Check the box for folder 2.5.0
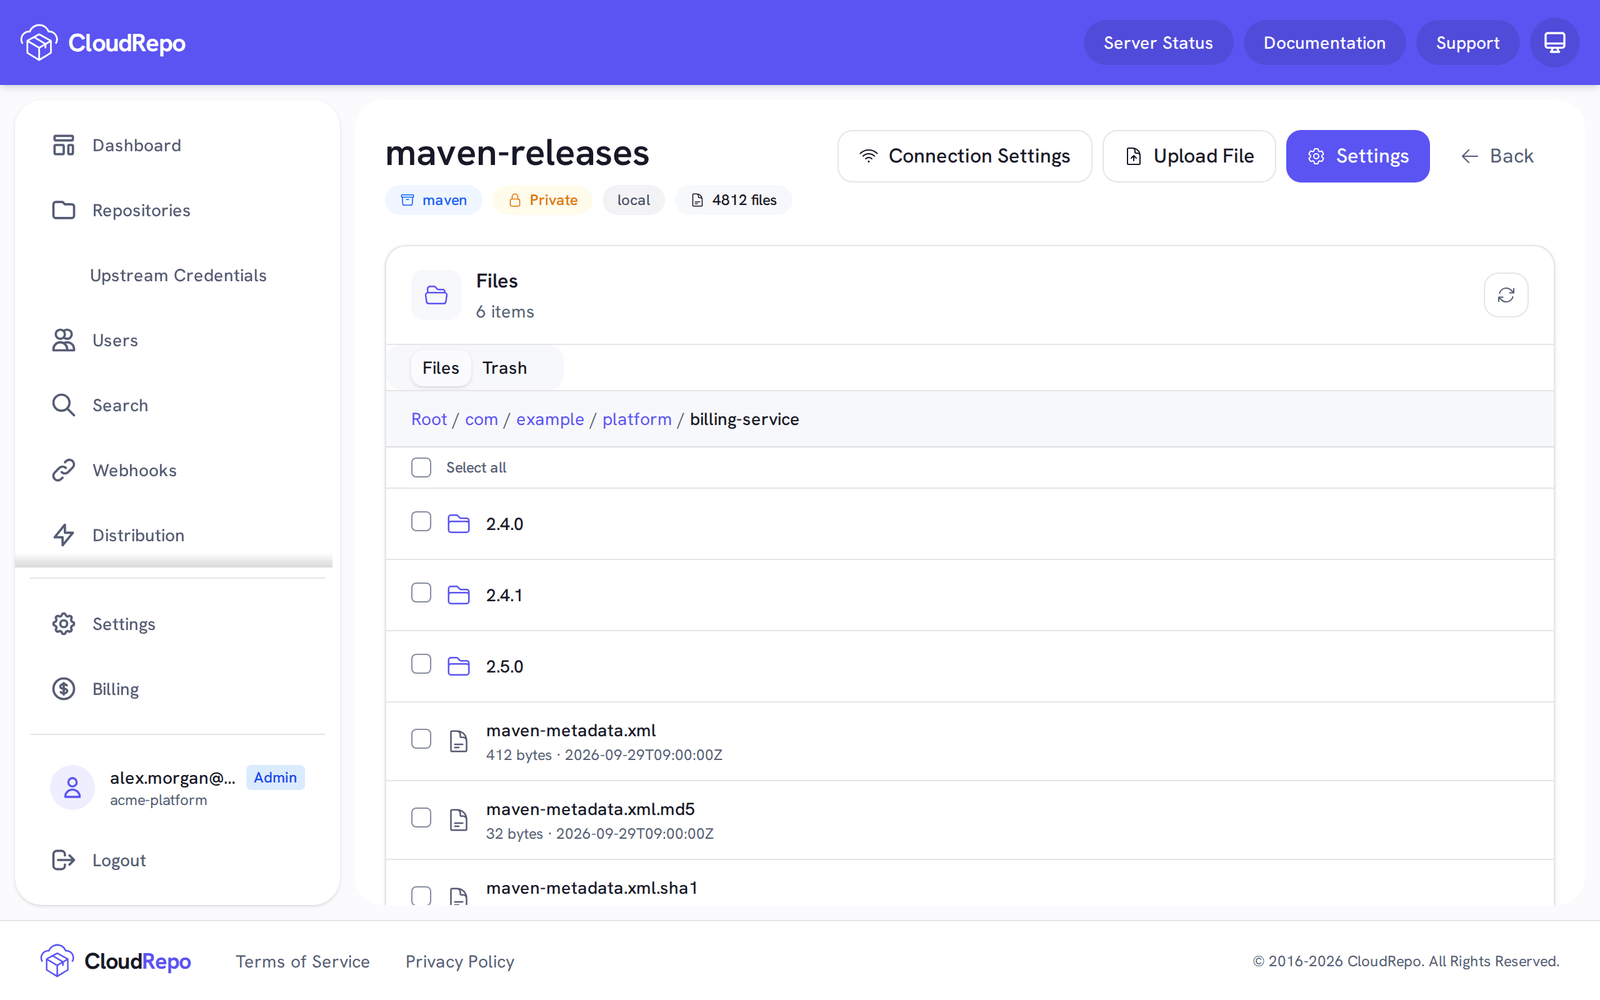 [x=421, y=664]
